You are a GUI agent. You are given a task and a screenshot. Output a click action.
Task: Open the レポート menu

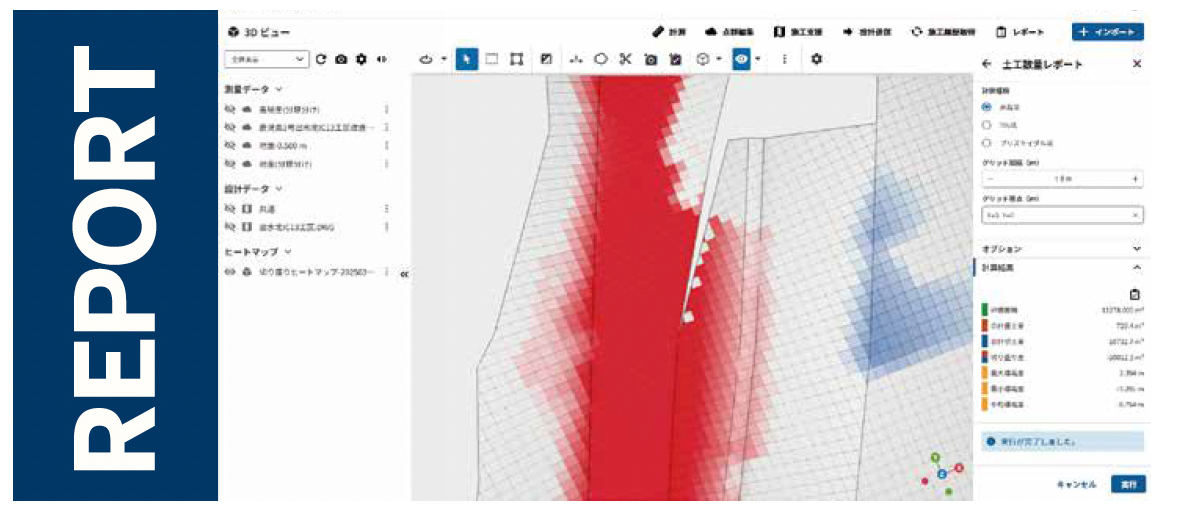[1020, 32]
